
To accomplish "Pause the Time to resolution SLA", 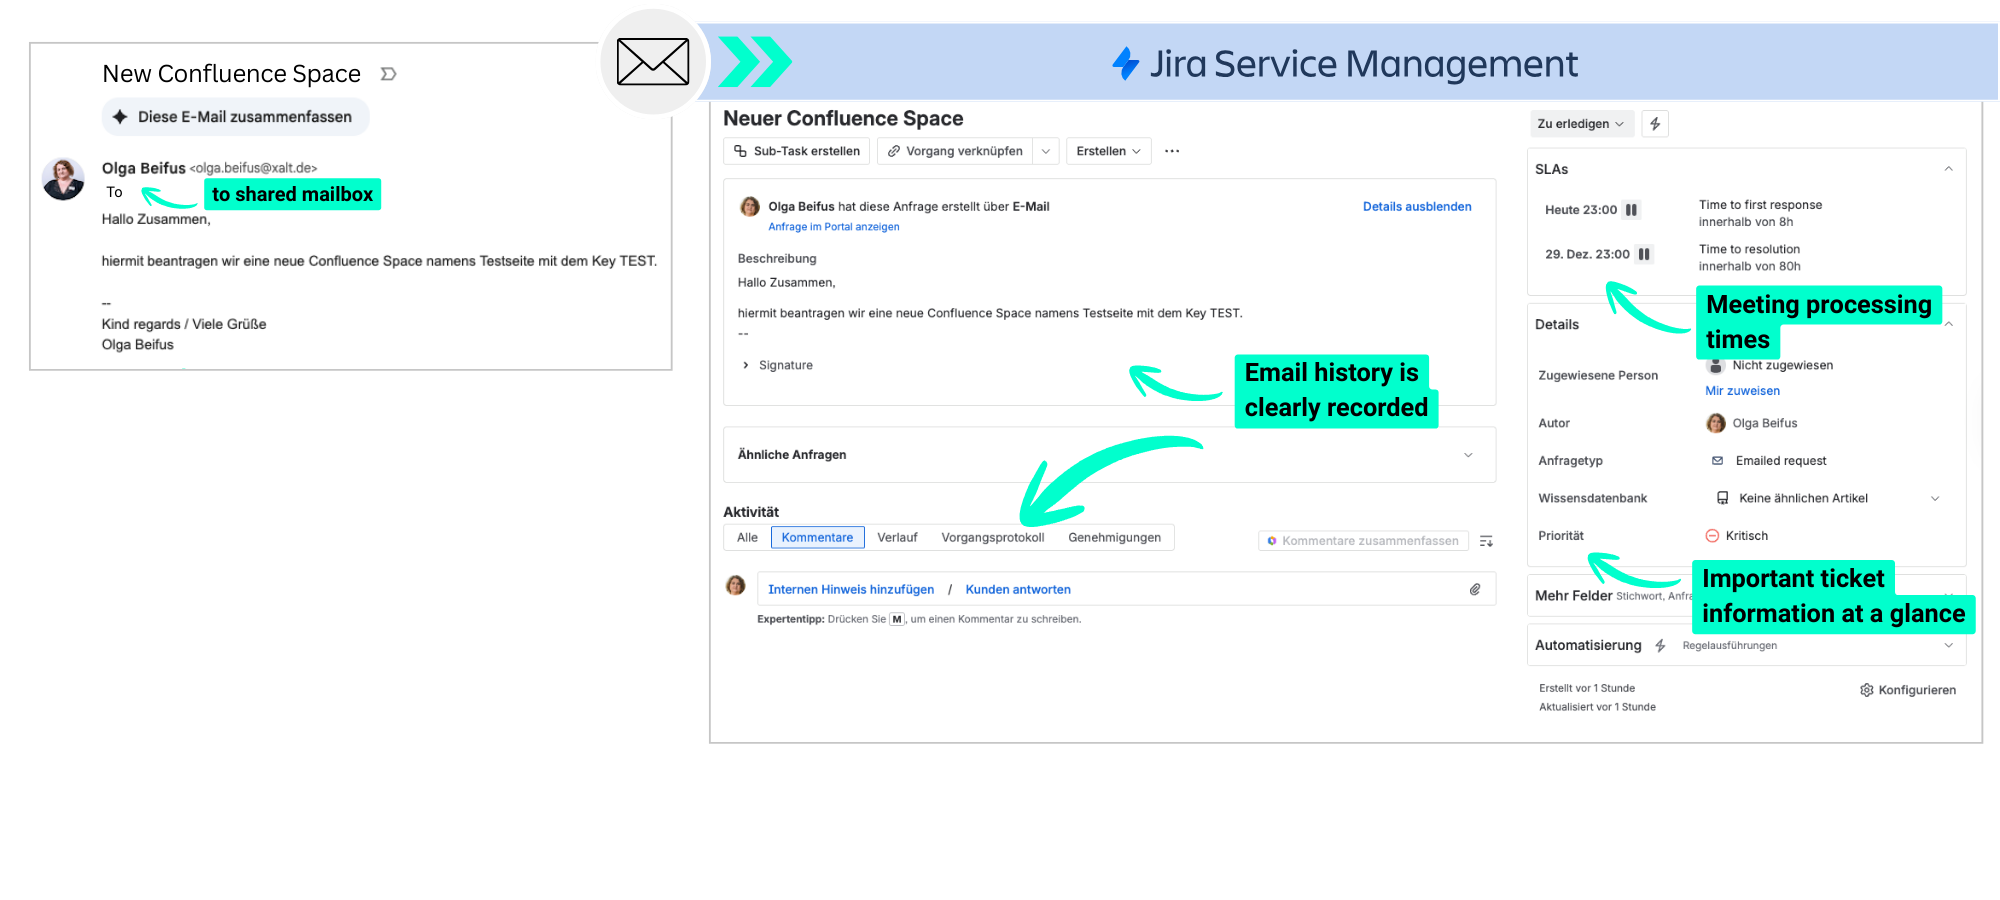I will click(x=1644, y=254).
